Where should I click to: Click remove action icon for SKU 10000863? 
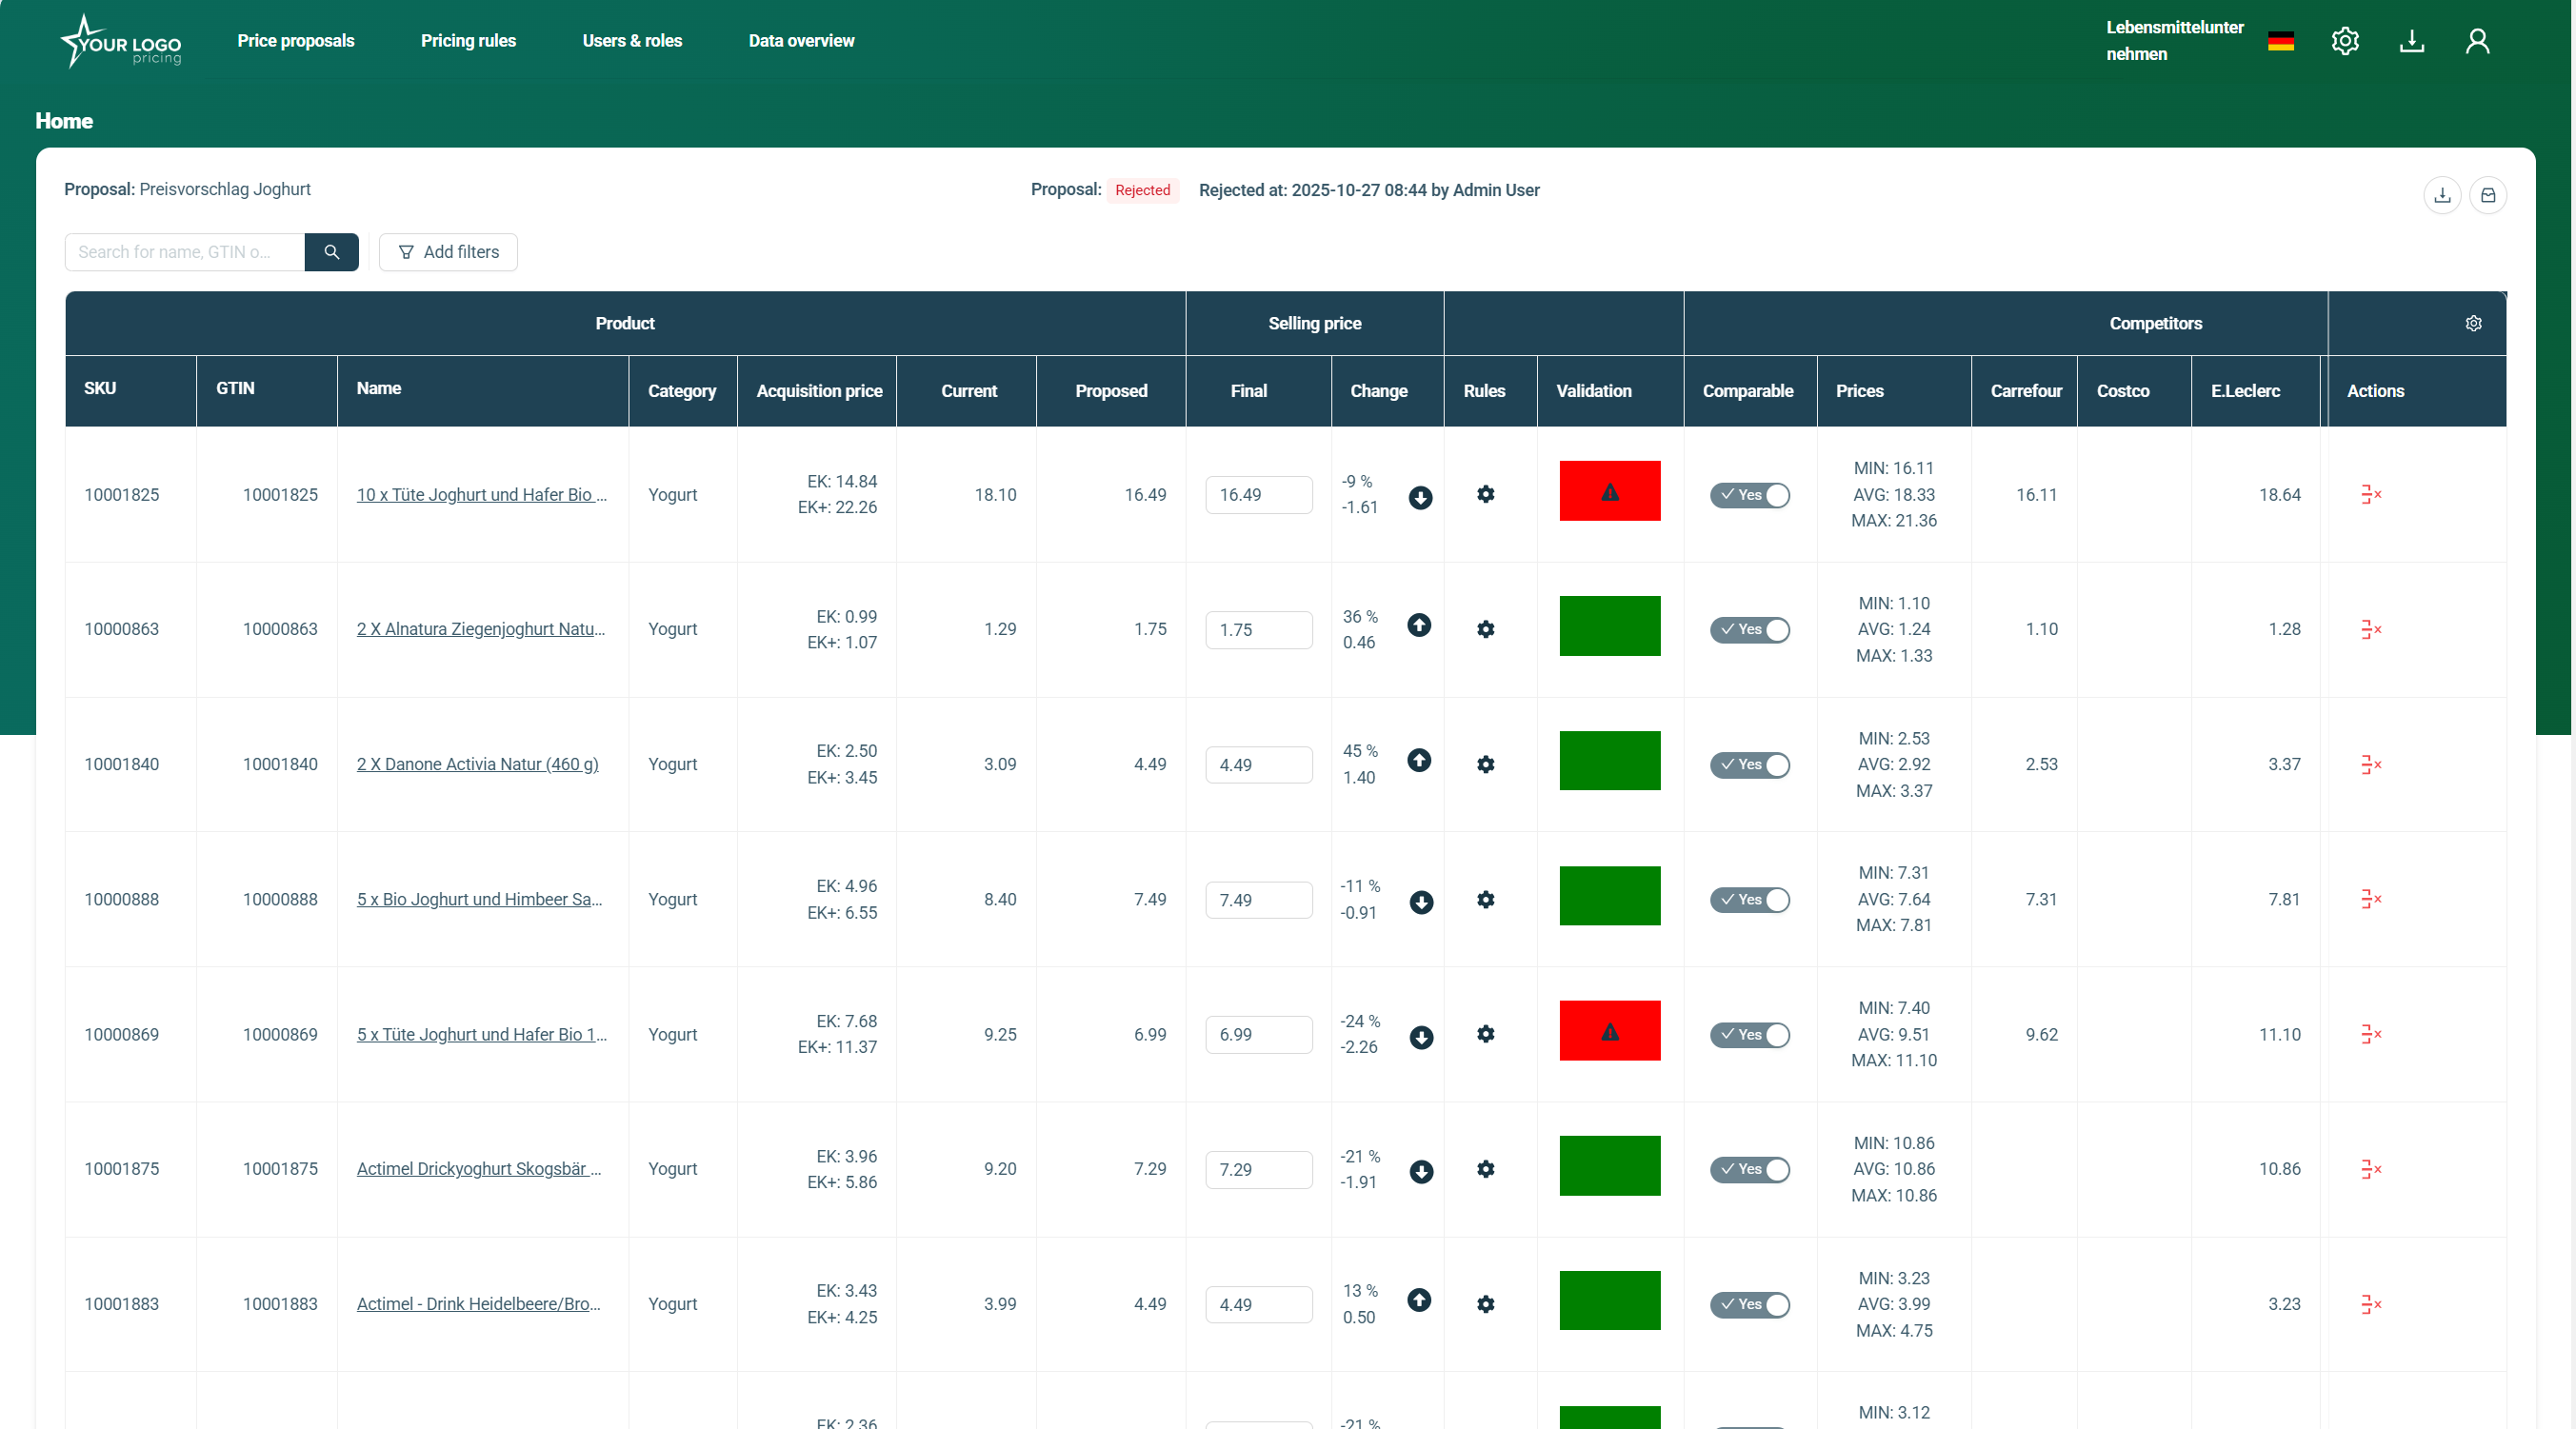coord(2371,629)
